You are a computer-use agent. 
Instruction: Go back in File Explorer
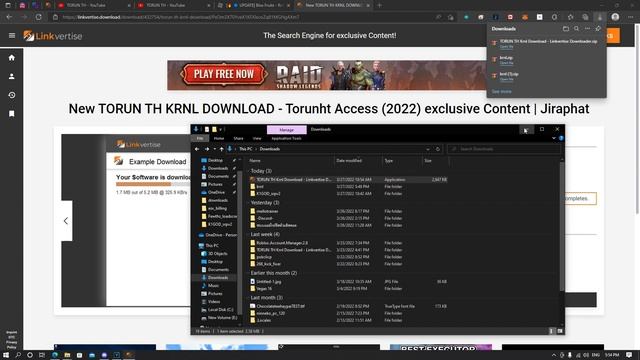197,149
